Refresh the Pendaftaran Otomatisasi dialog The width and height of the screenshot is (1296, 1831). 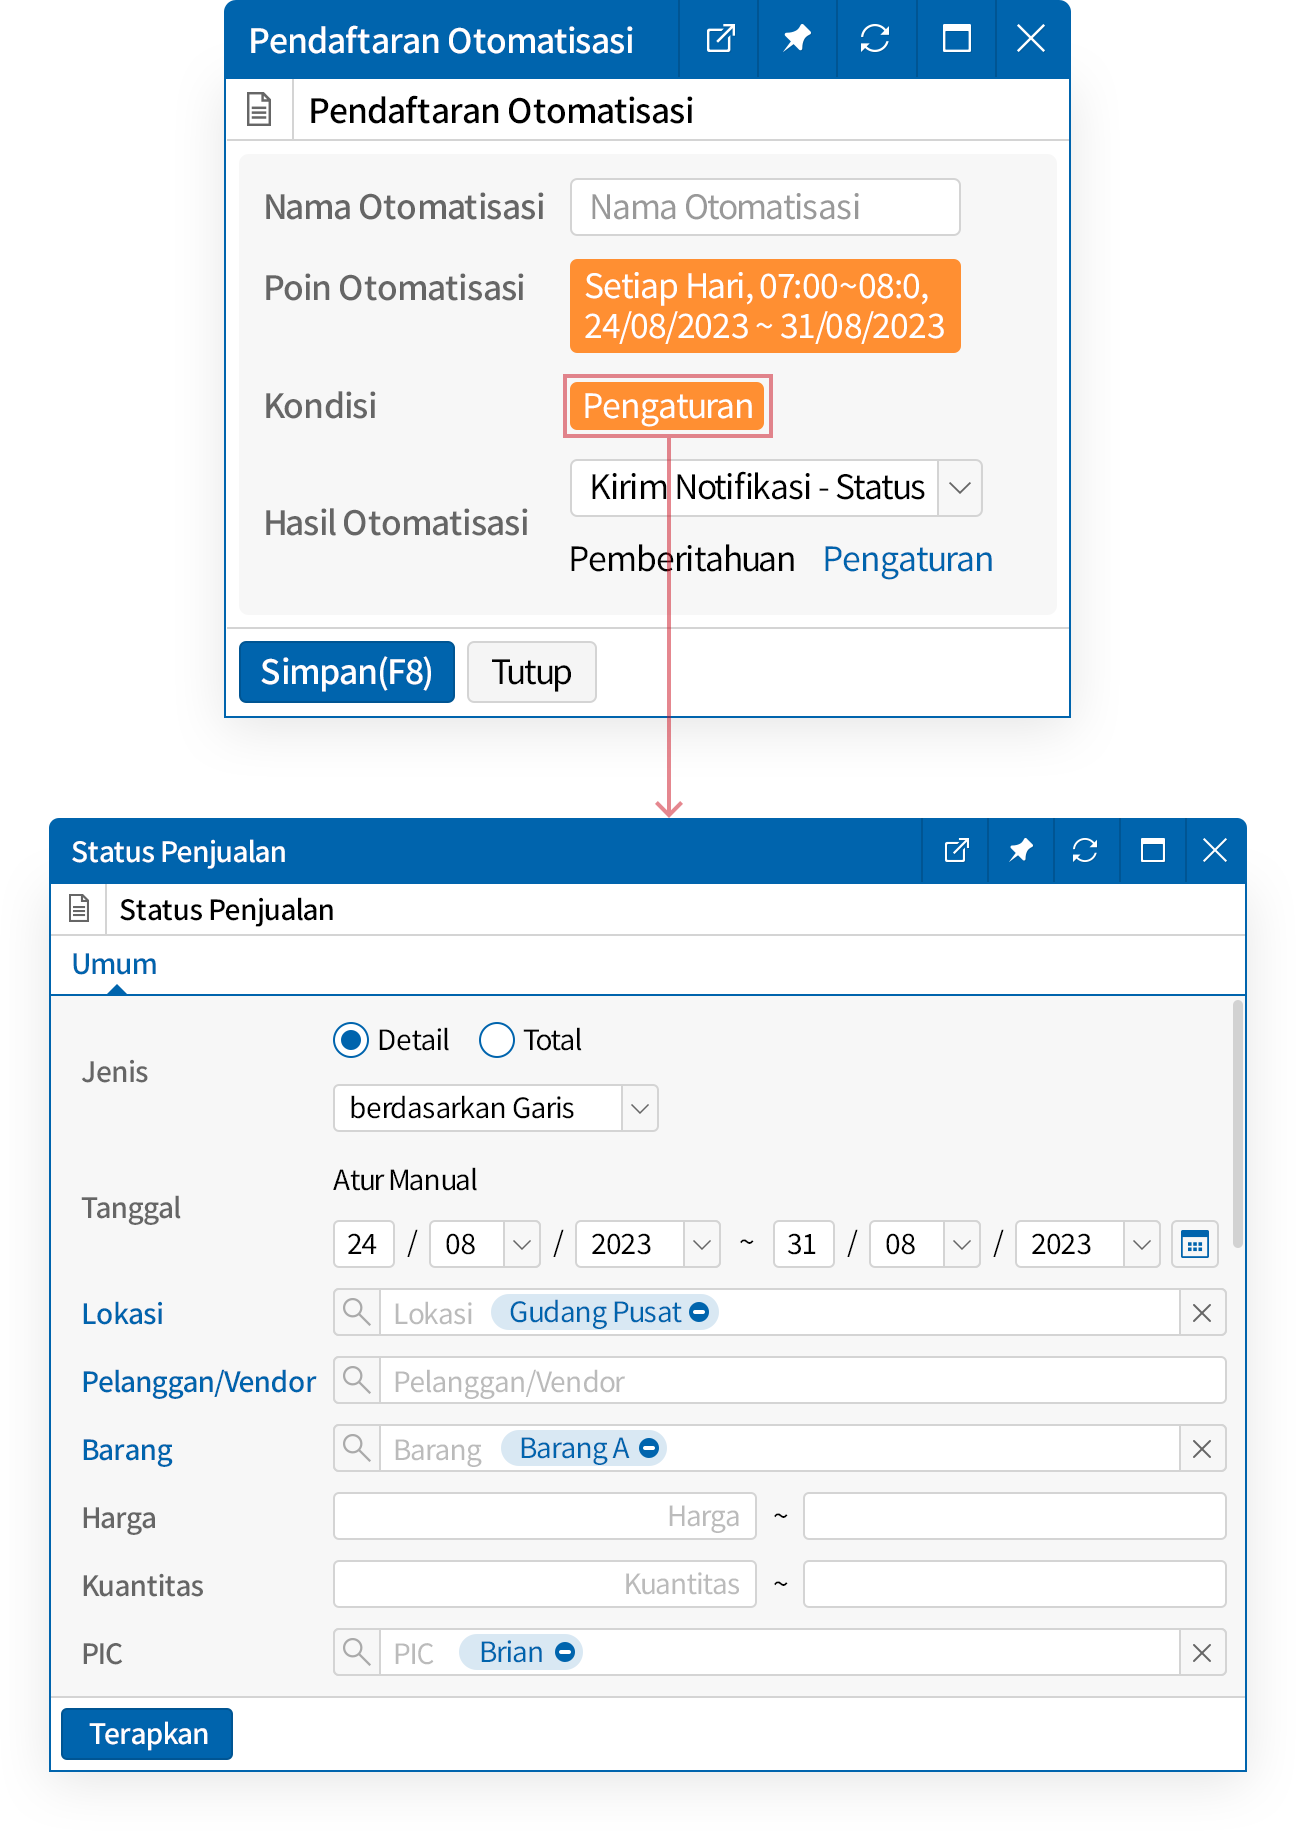coord(875,40)
